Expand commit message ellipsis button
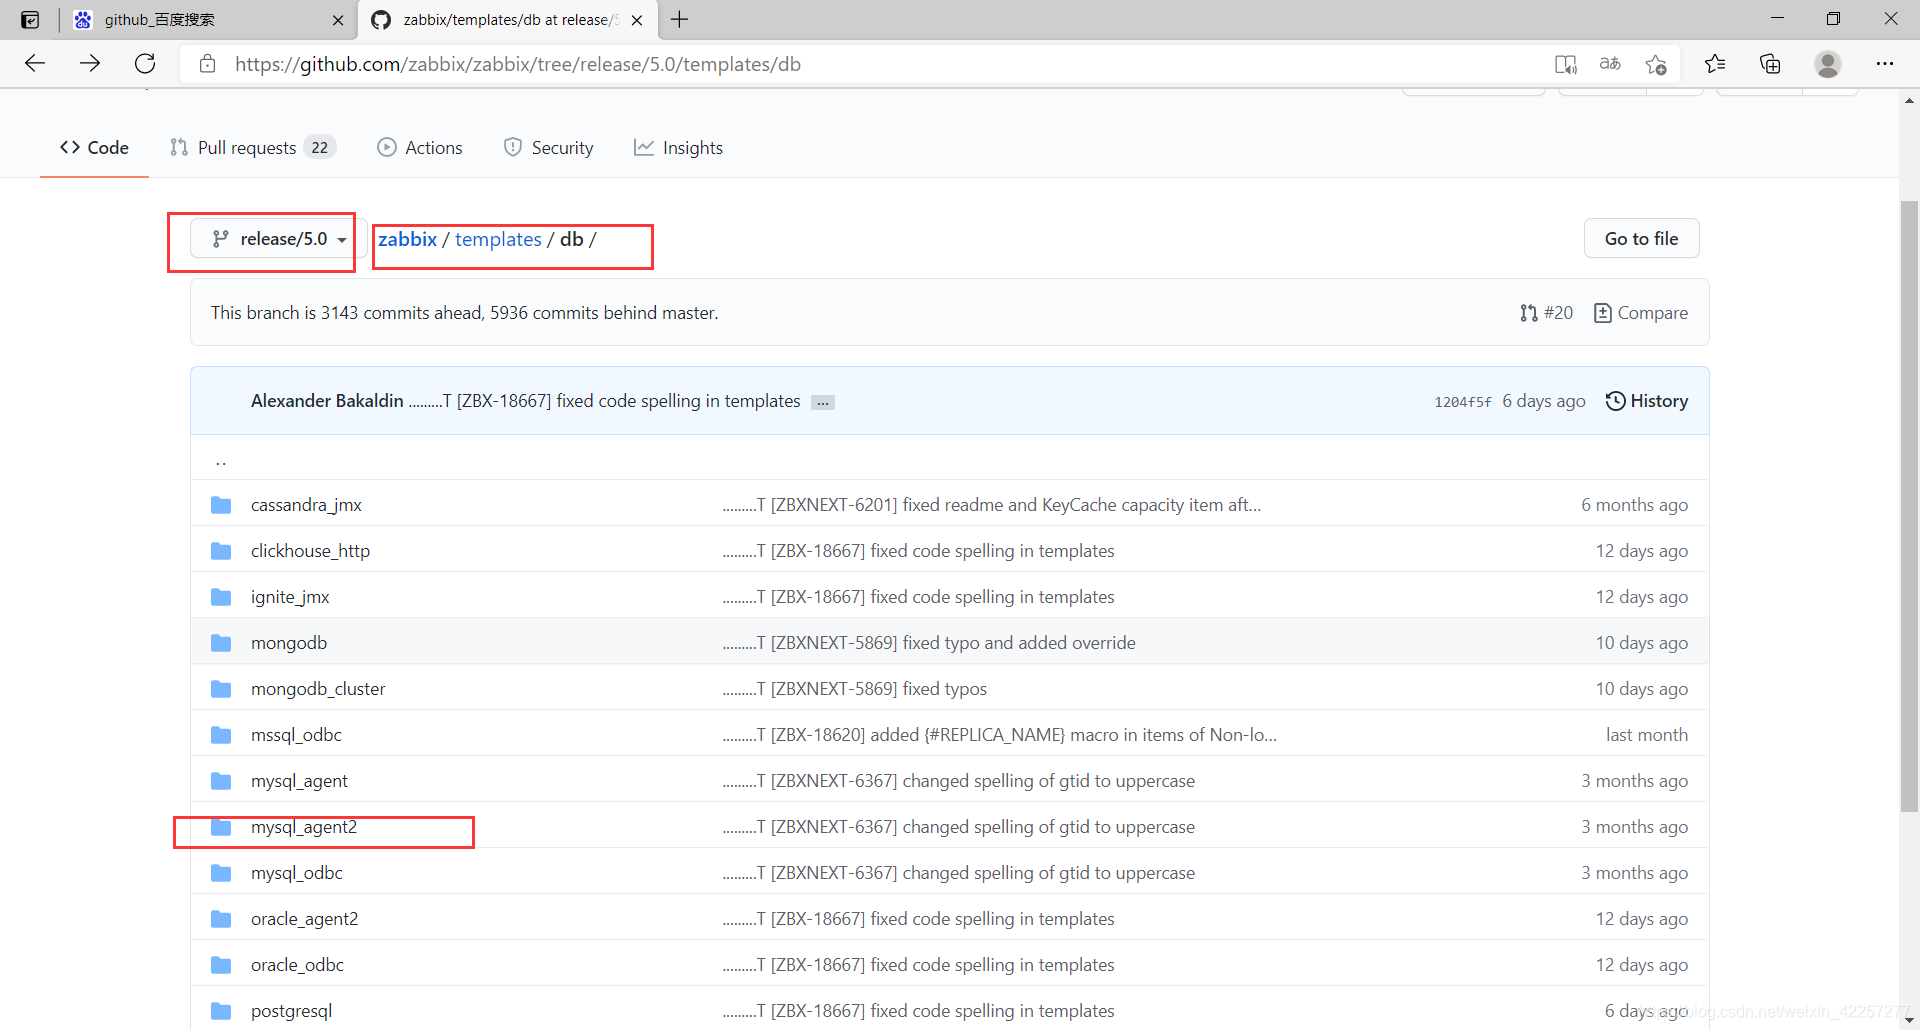Screen dimensions: 1920x1030 click(823, 402)
